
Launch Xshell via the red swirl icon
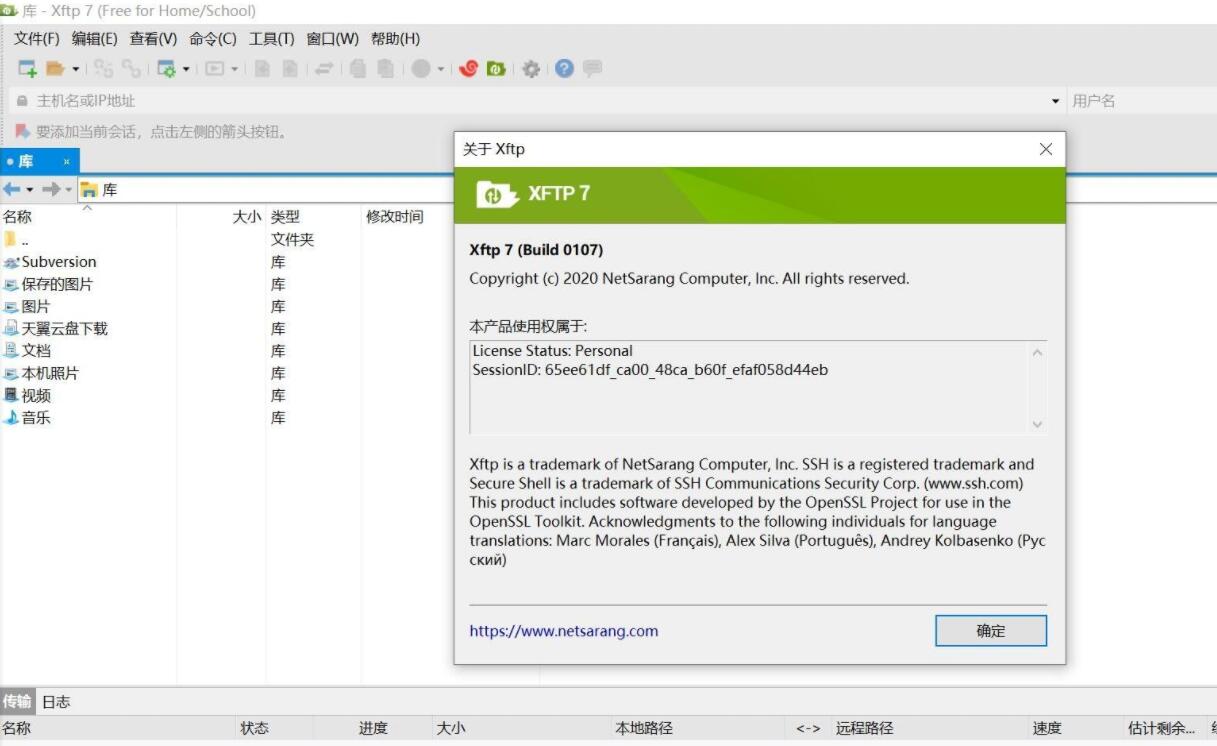[x=468, y=69]
